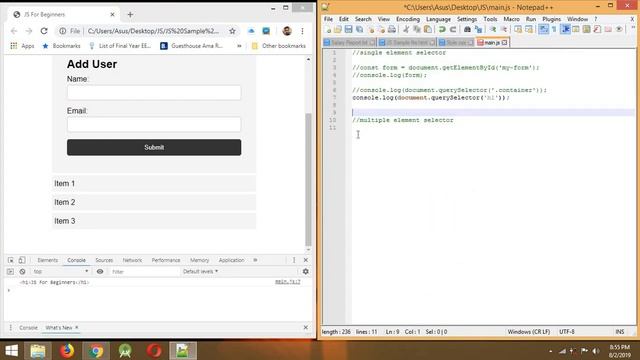
Task: Click the console Filter field
Action: click(144, 271)
